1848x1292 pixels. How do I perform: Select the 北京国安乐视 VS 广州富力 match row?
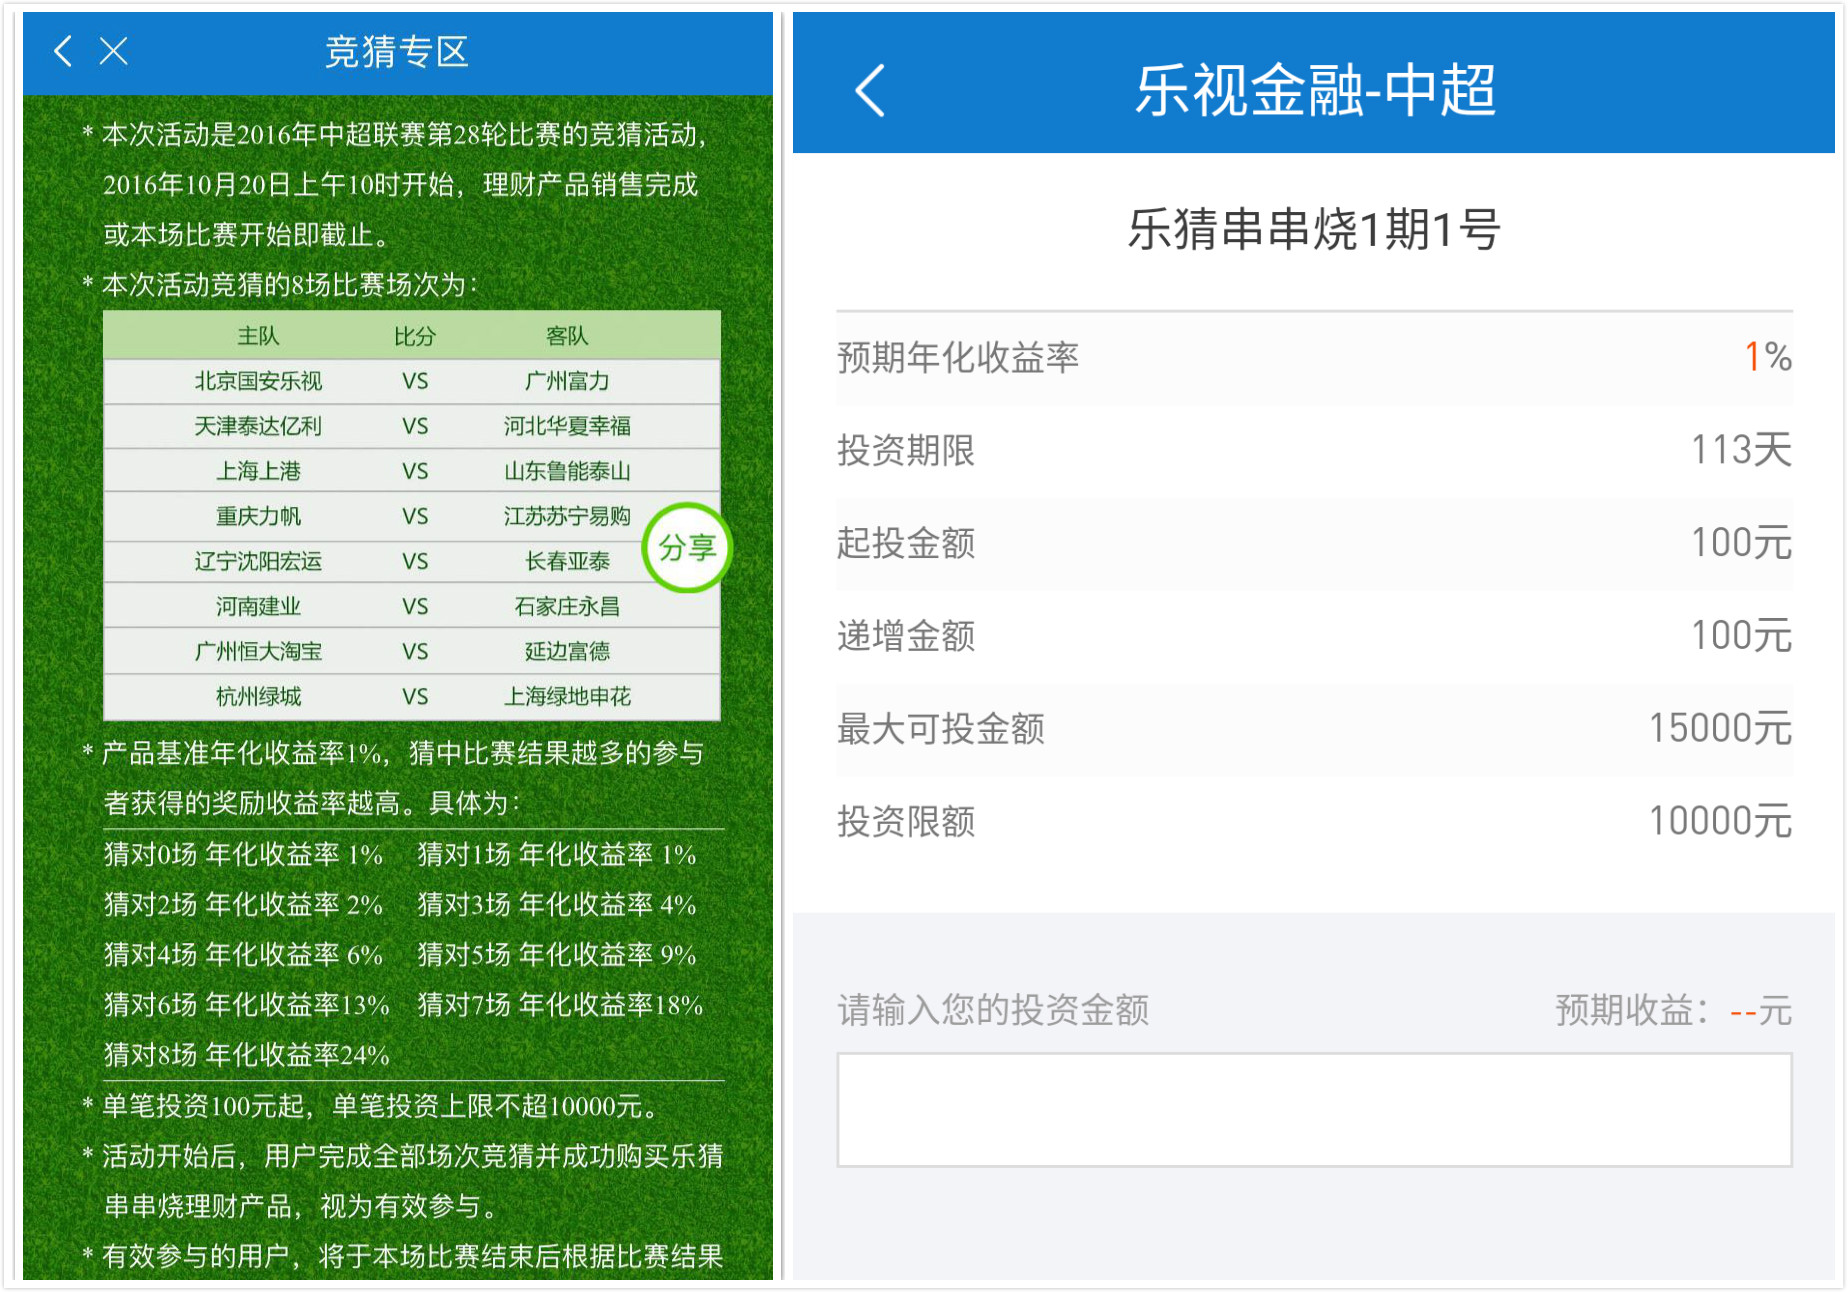(411, 381)
